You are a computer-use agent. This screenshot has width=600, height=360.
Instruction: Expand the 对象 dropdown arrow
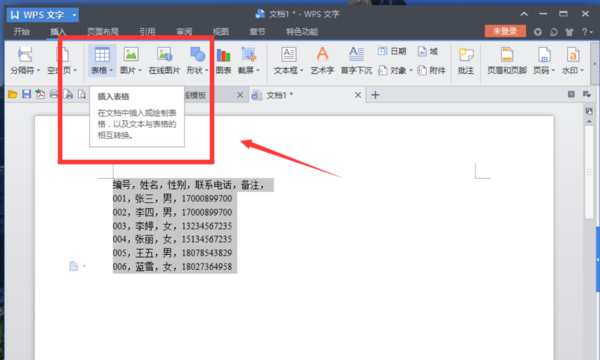(411, 70)
